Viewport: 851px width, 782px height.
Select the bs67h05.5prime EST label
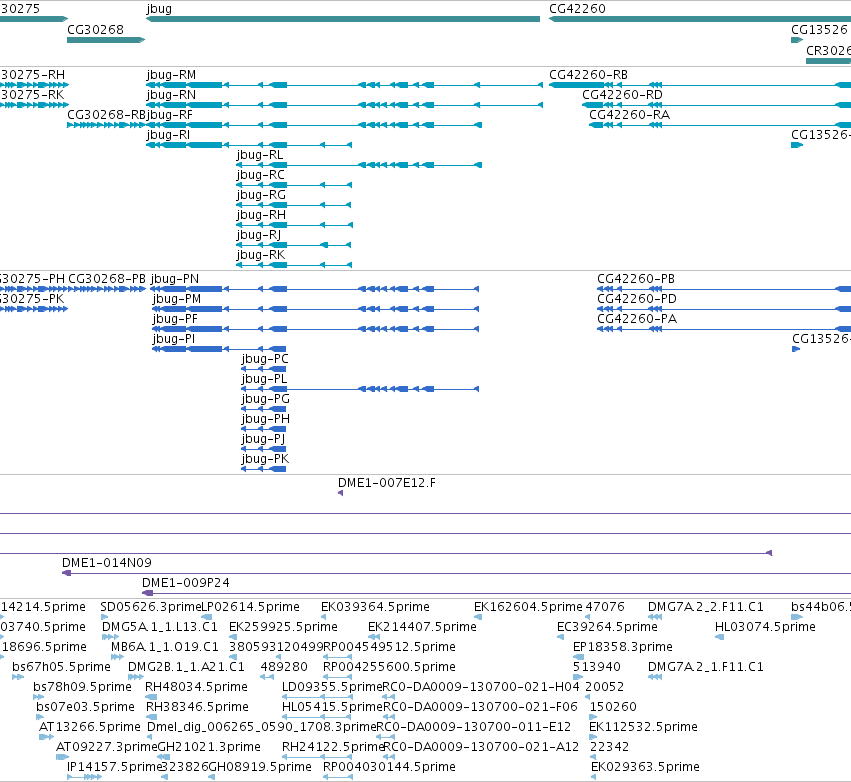tap(61, 667)
